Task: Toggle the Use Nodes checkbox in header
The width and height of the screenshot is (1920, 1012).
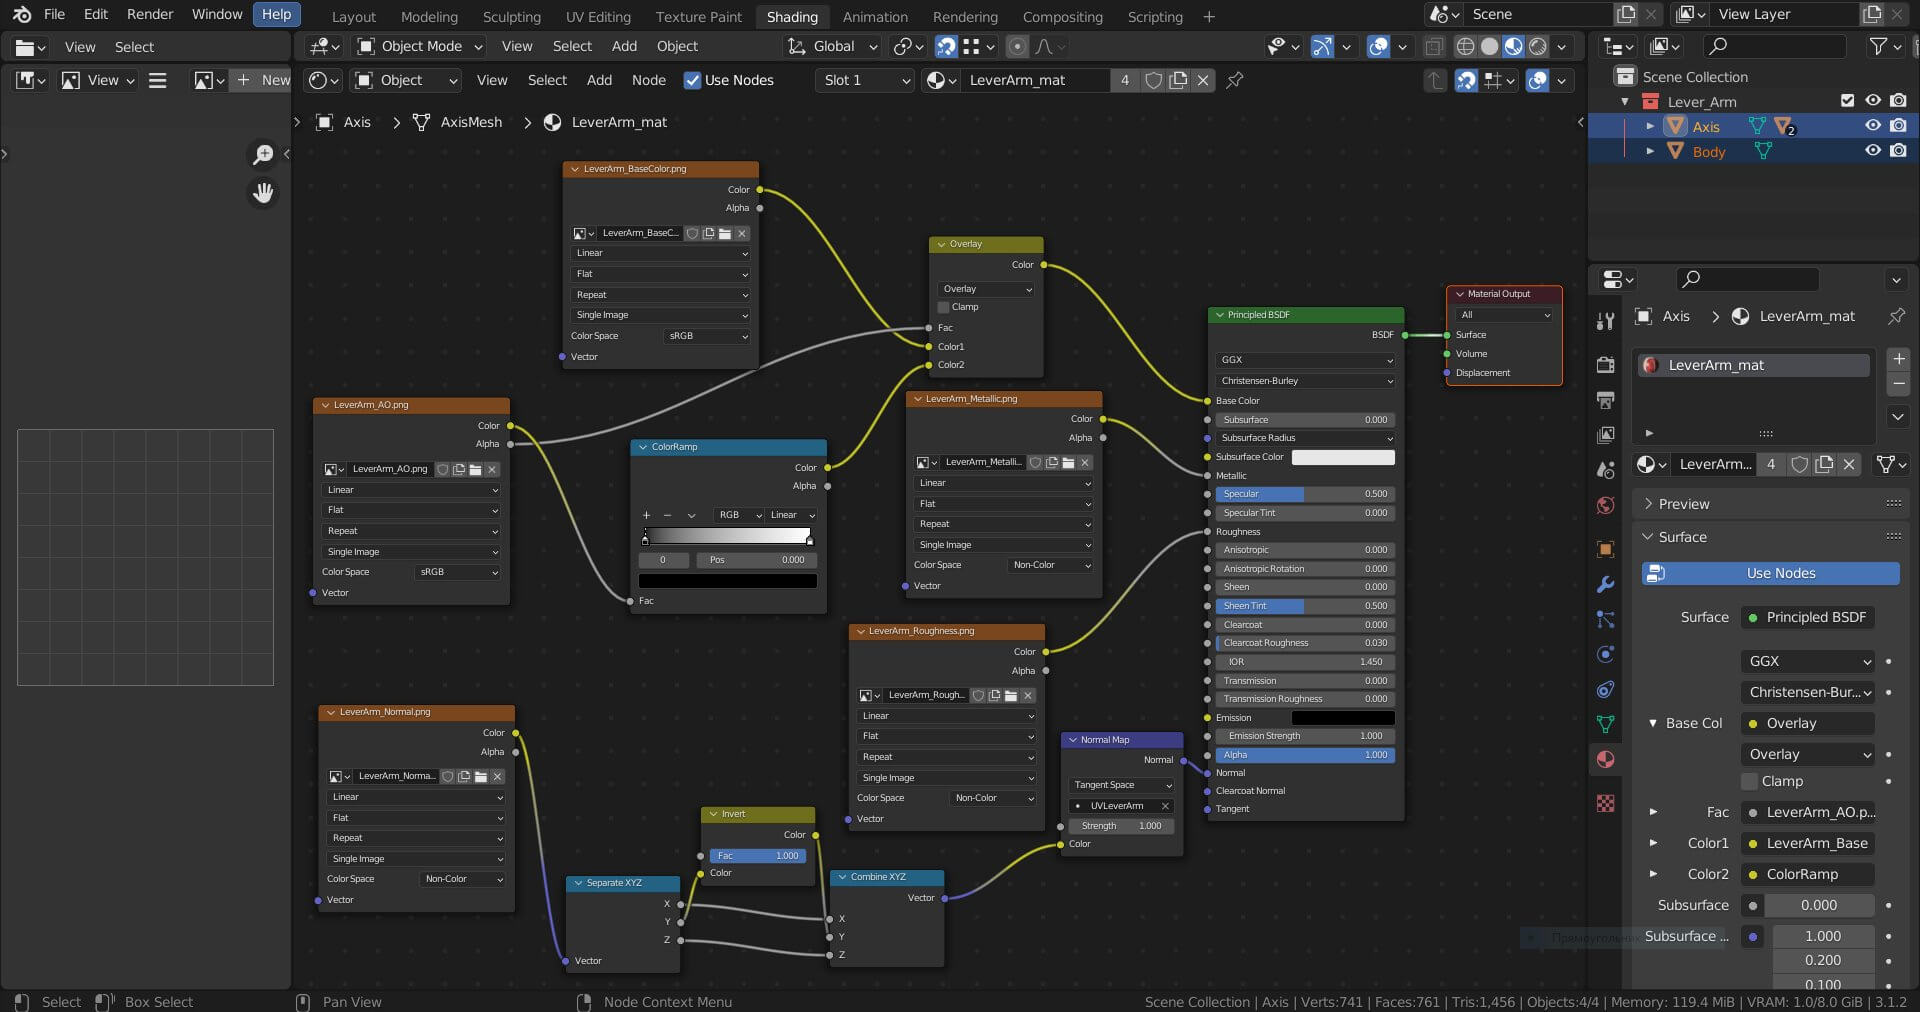Action: point(692,80)
